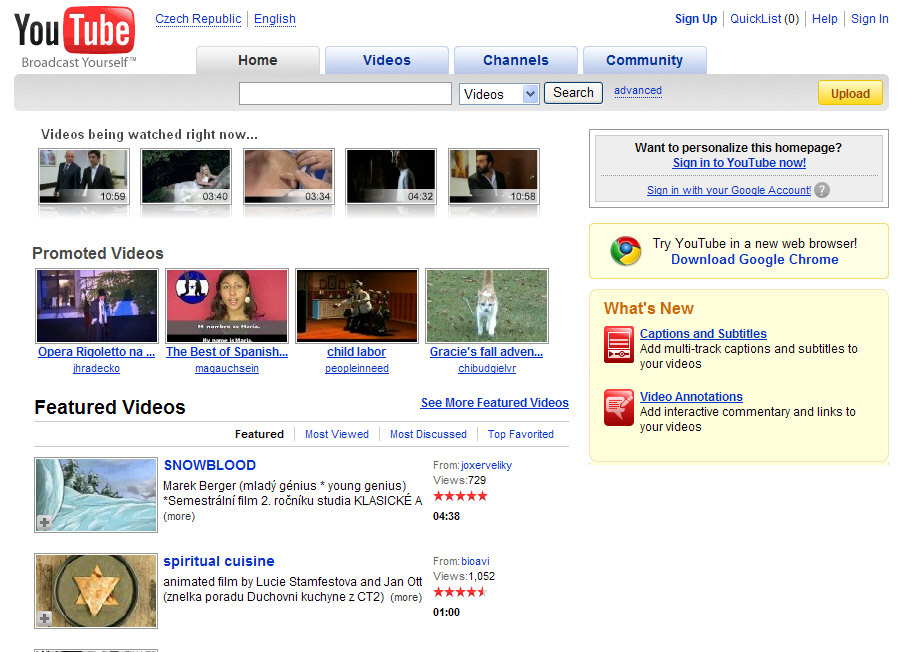Open Opera Rigoletto promoted video thumbnail
This screenshot has height=652, width=902.
click(97, 306)
